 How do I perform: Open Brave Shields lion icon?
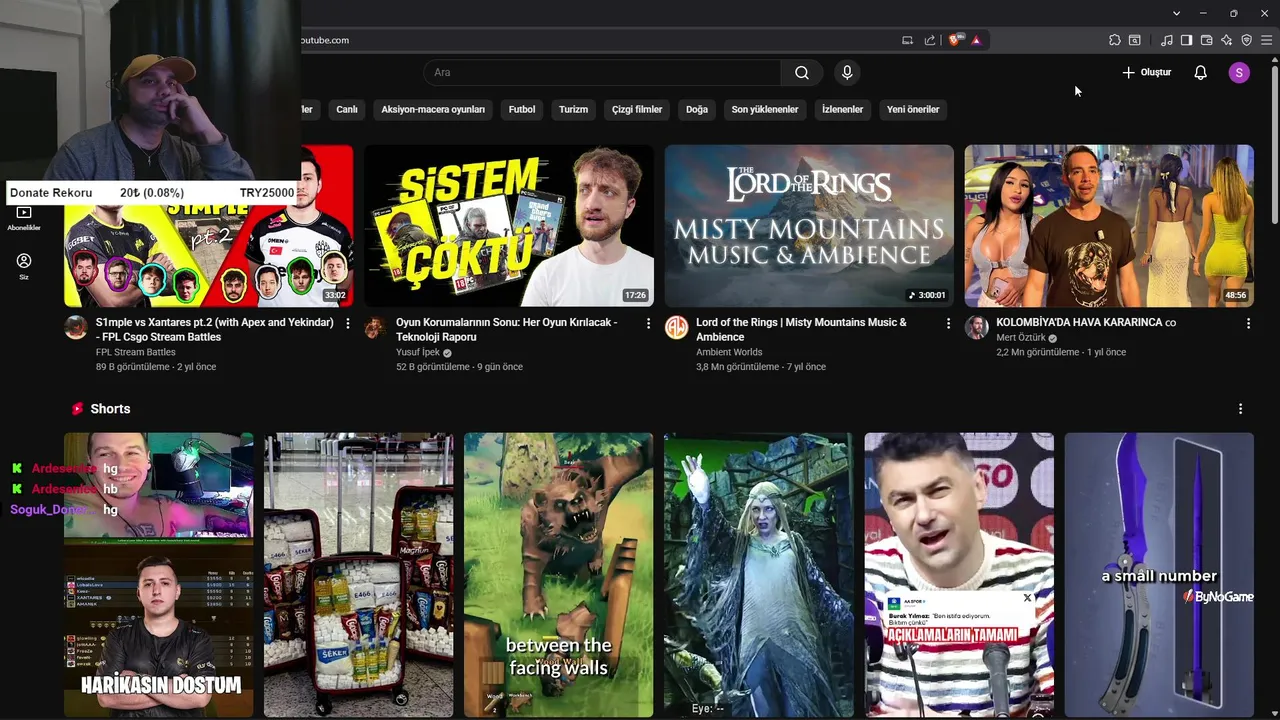point(955,40)
